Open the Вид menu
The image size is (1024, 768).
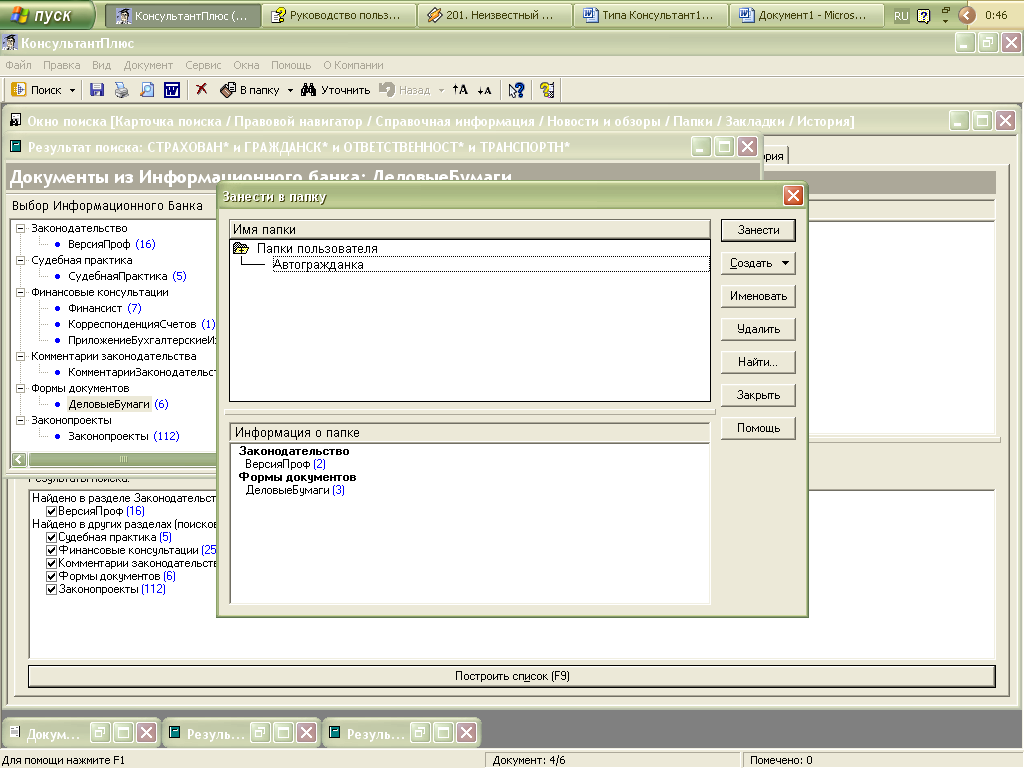[101, 65]
